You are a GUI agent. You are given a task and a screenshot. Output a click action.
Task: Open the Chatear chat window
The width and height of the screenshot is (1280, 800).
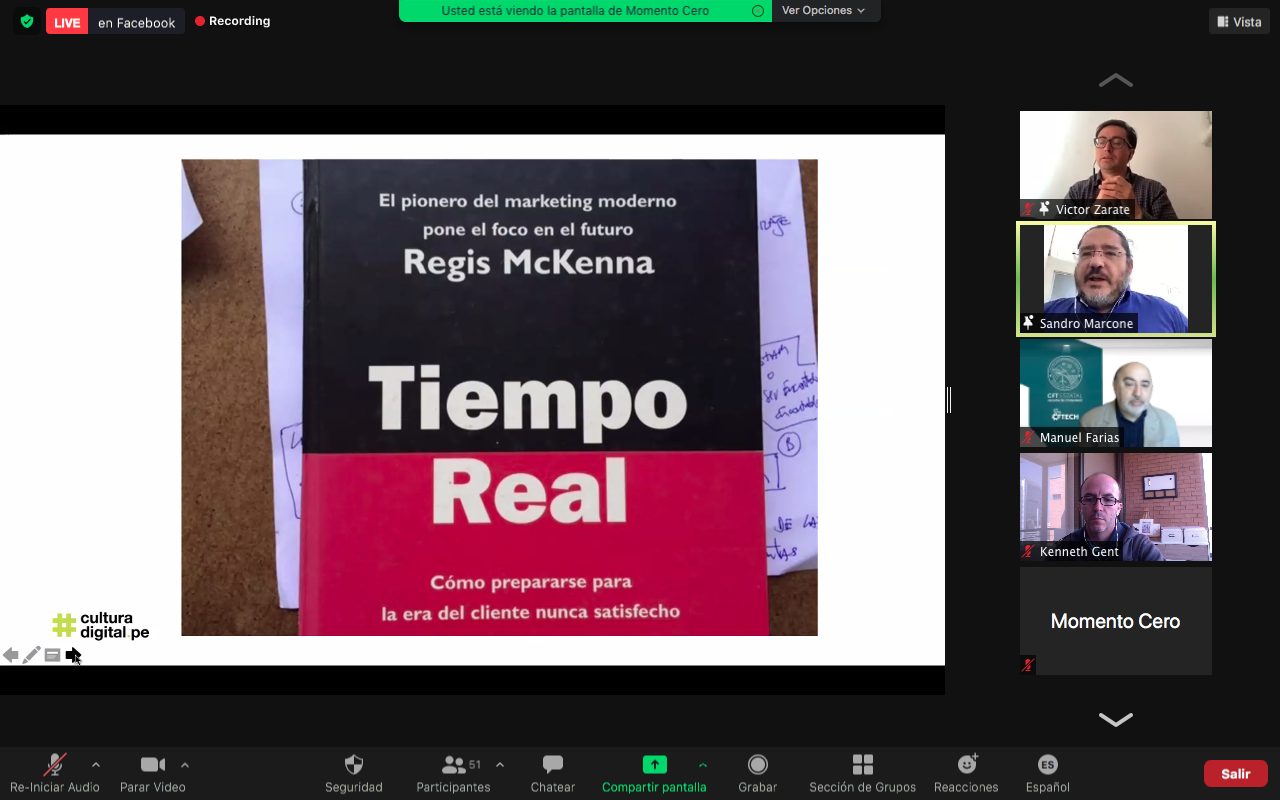(552, 766)
